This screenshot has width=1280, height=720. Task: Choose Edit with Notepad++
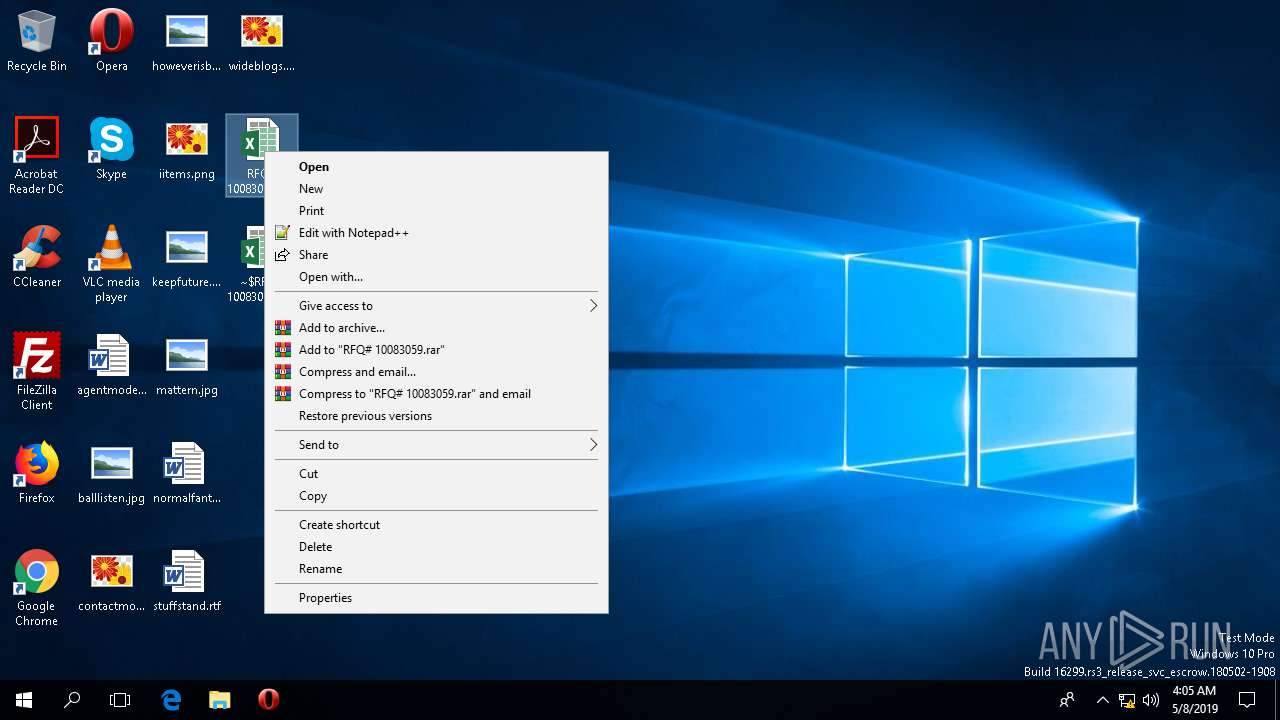436,233
